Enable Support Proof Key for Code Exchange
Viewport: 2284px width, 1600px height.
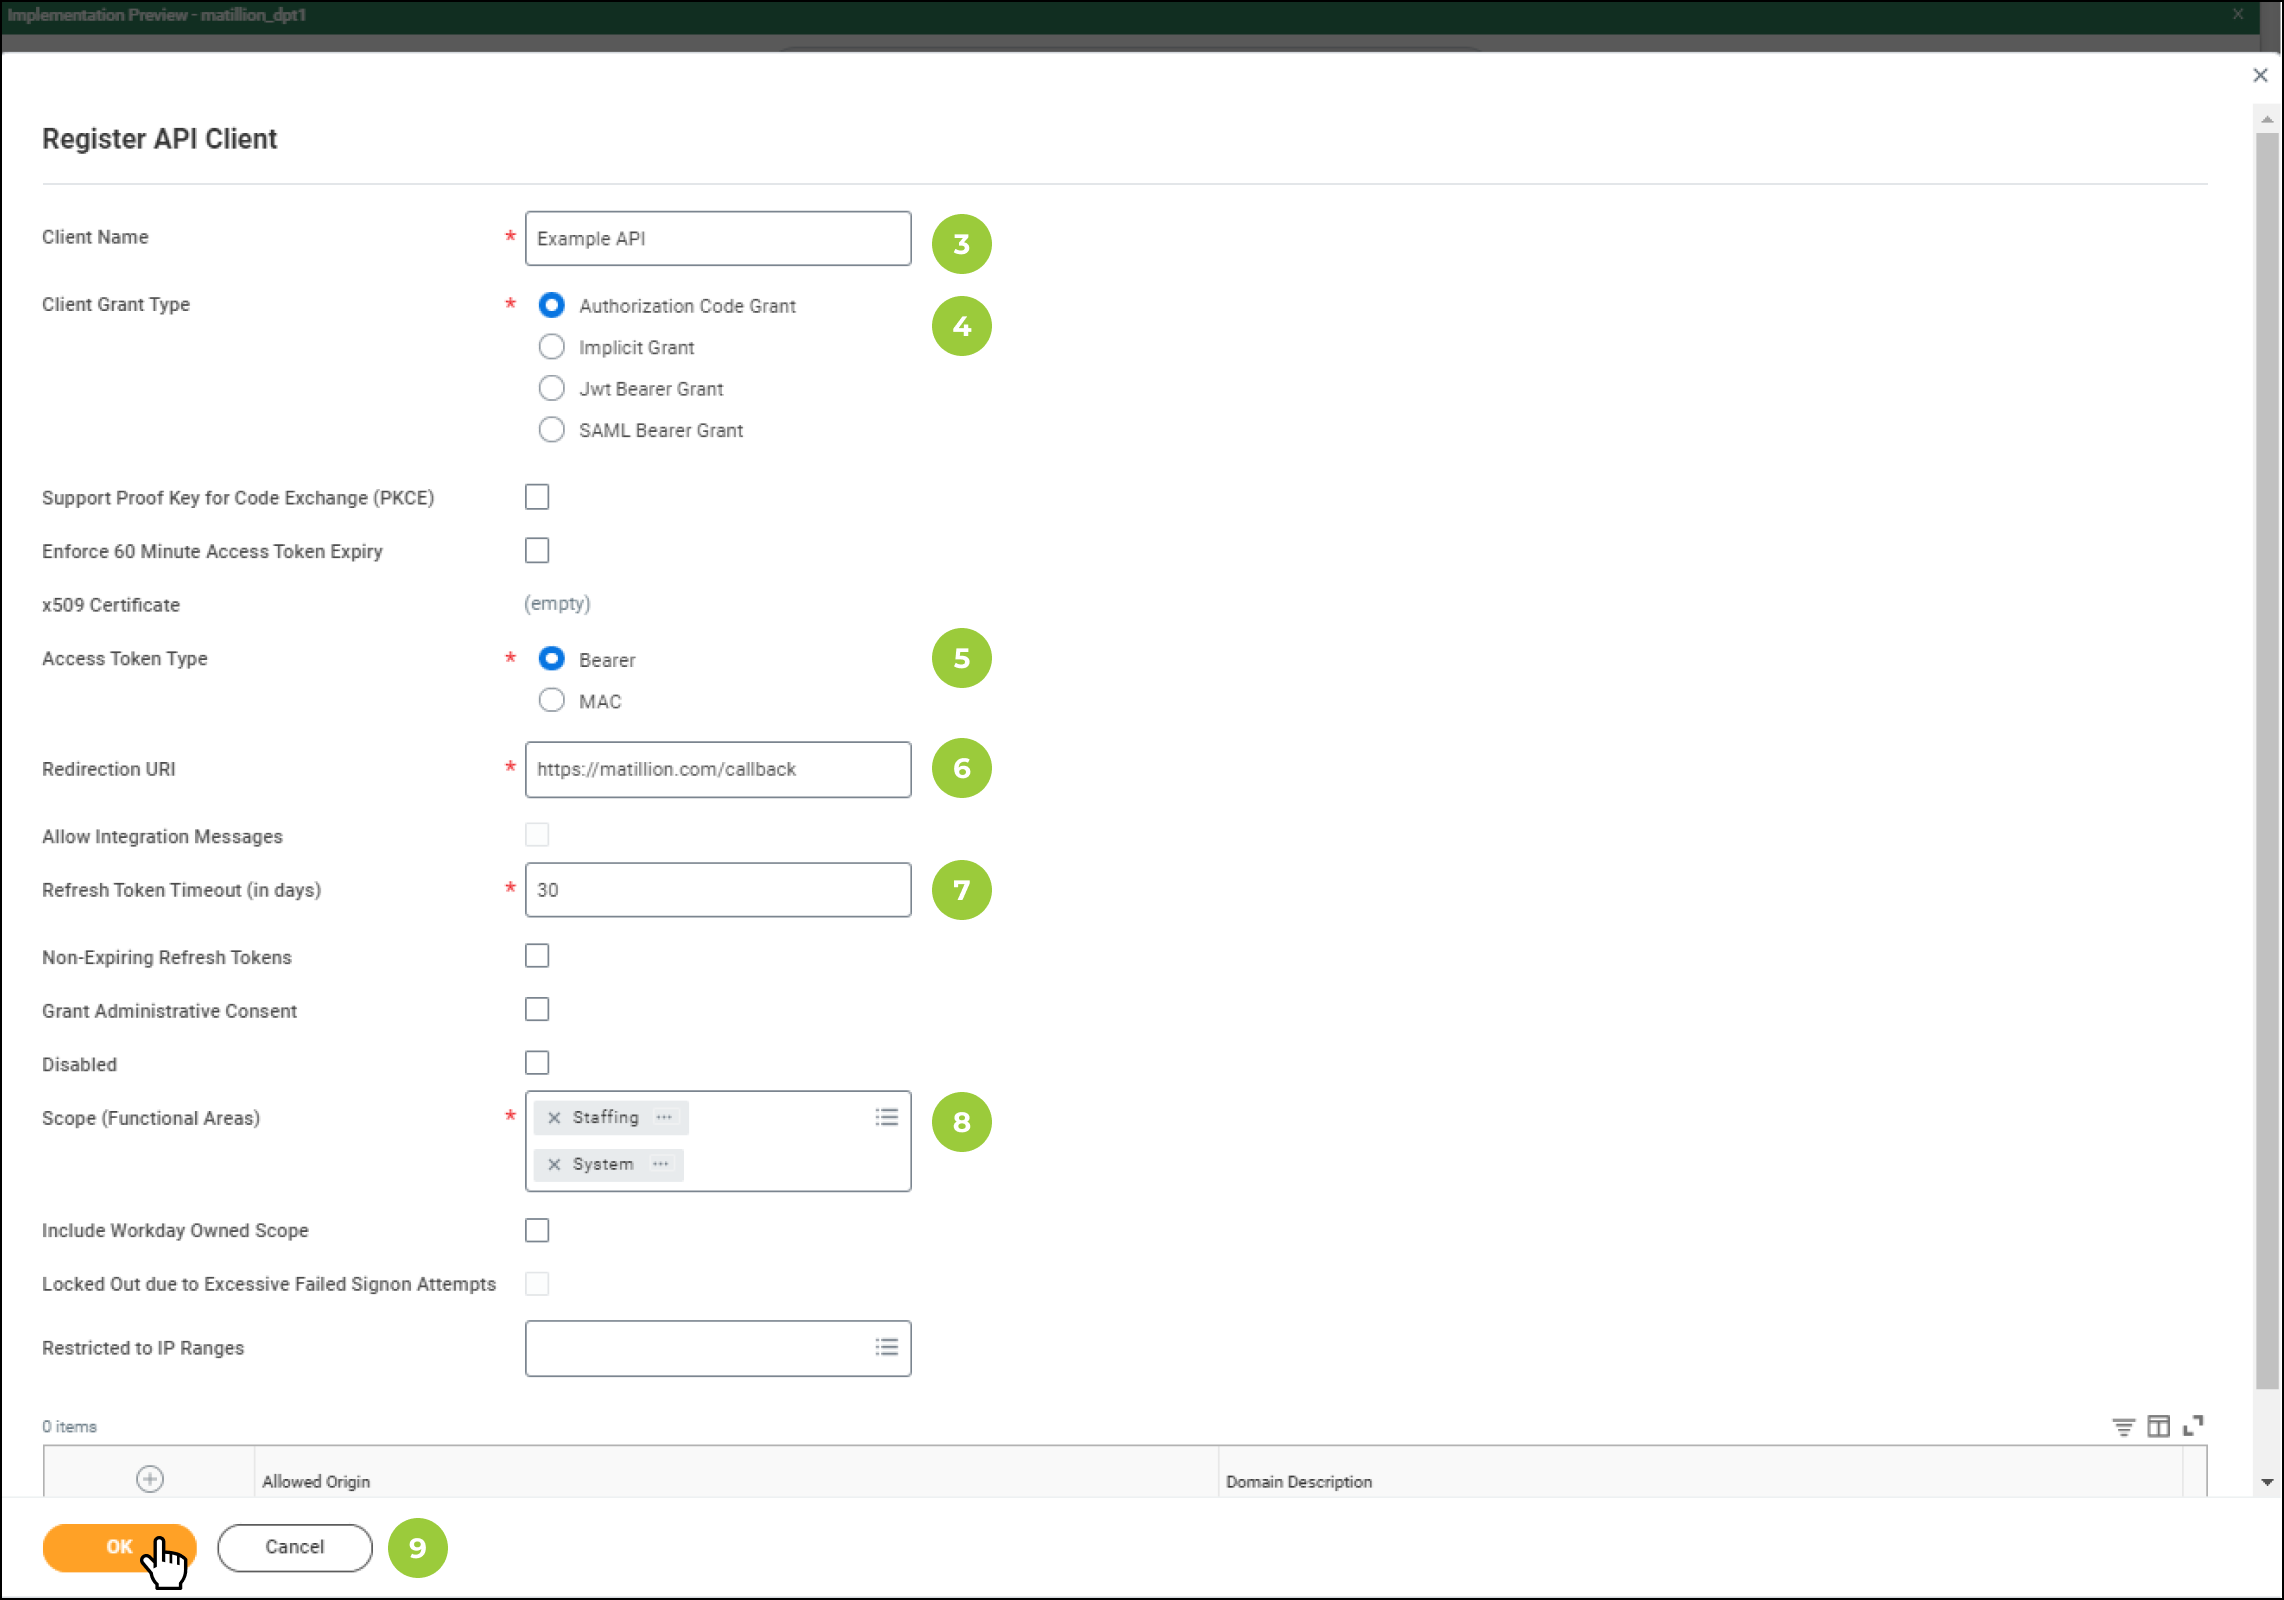[537, 497]
